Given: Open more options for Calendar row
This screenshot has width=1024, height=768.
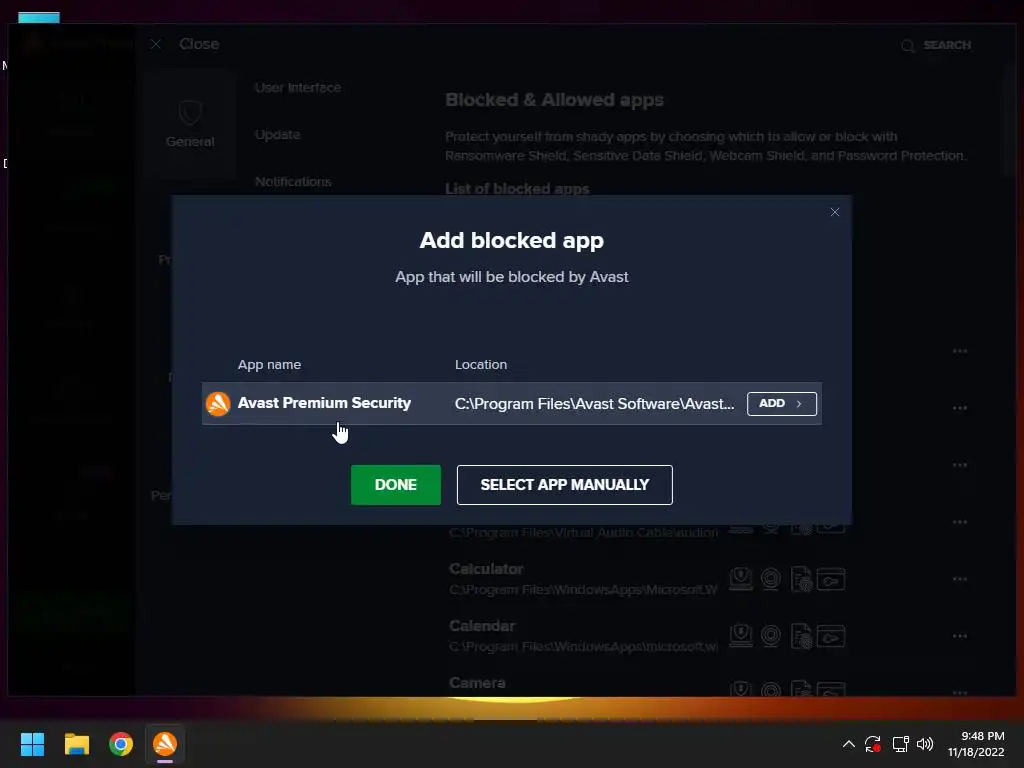Looking at the screenshot, I should (960, 635).
